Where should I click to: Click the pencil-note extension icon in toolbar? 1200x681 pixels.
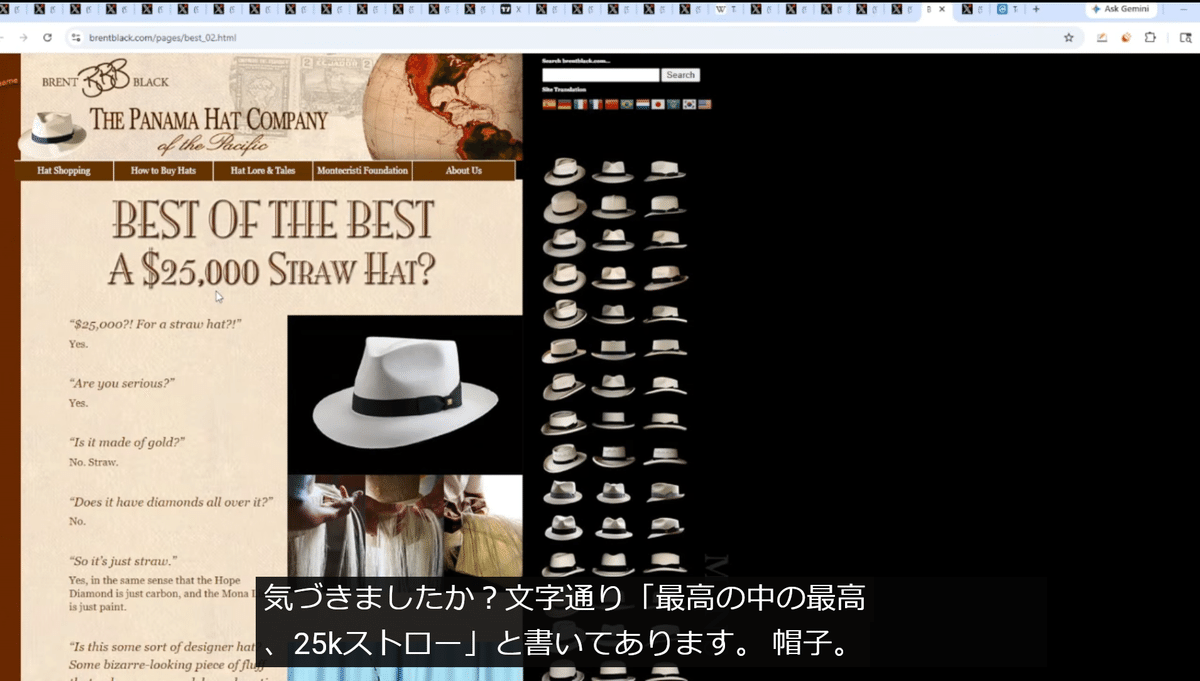click(x=1102, y=37)
